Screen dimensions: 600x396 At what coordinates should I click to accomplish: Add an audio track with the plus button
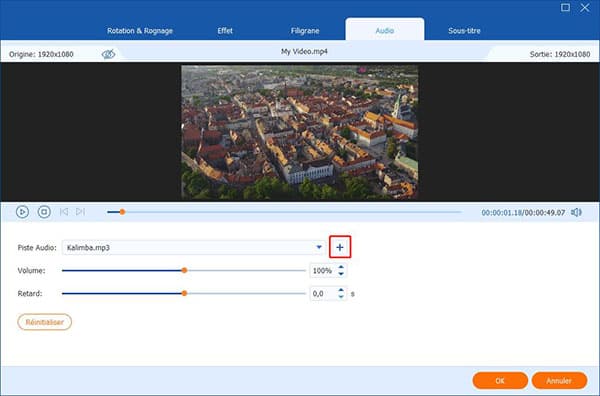click(340, 247)
